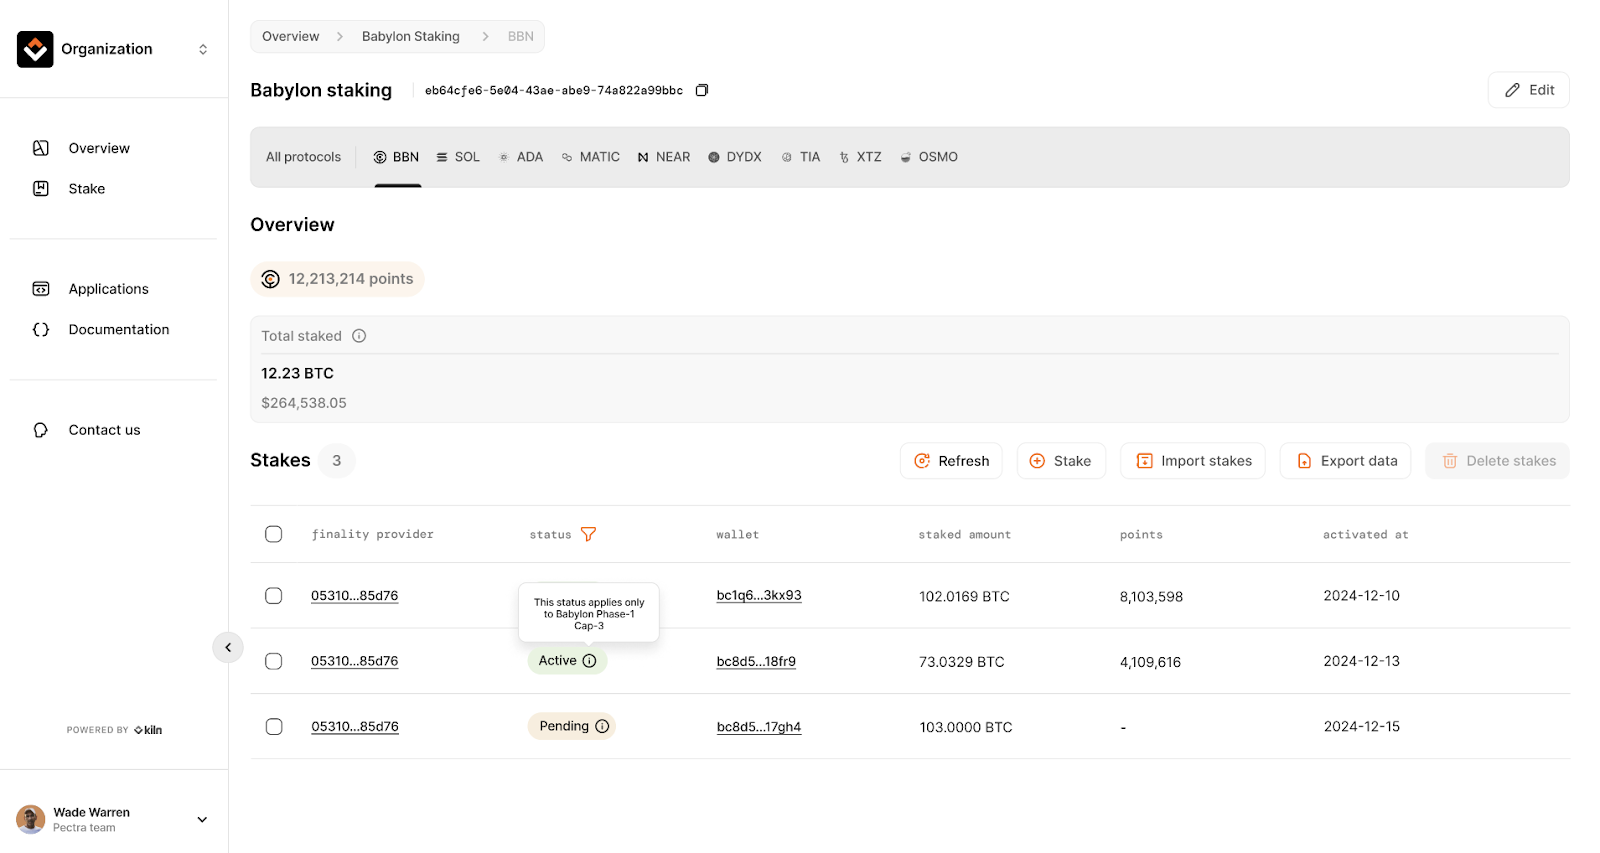Click the Stake sidebar icon
The width and height of the screenshot is (1600, 853).
[x=41, y=189]
